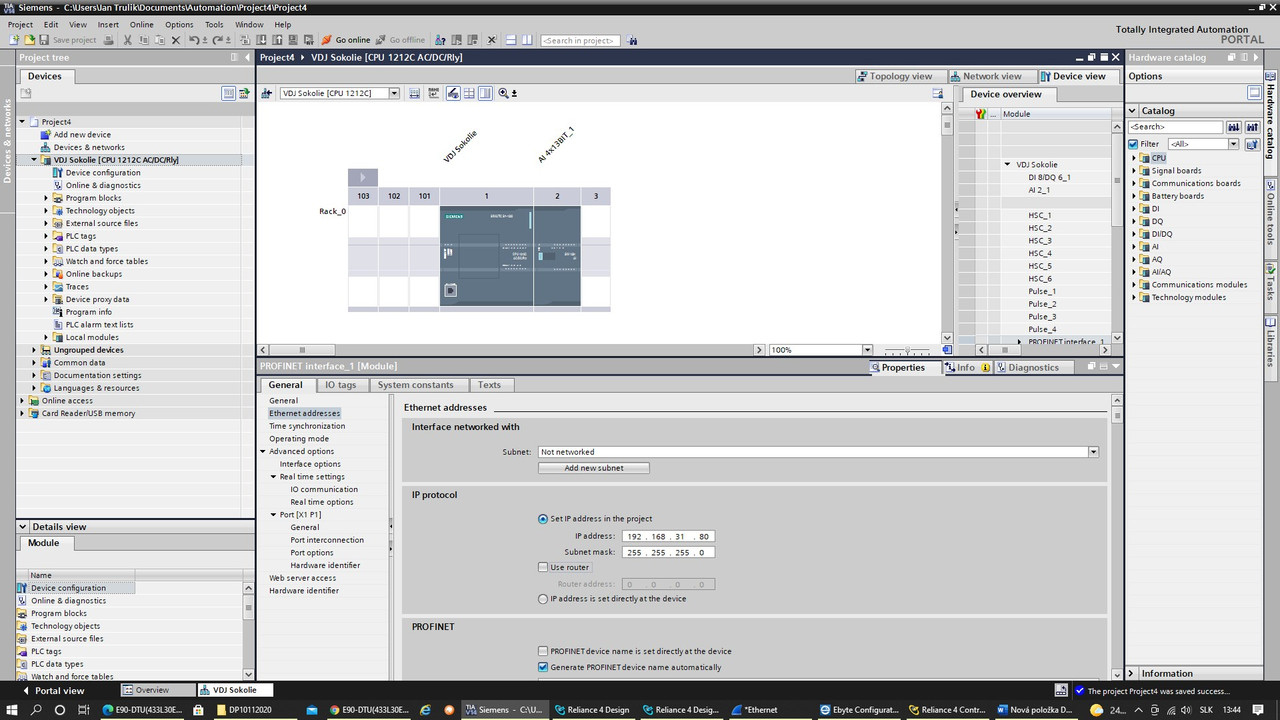
Task: Click Portal view at the bottom left
Action: point(53,690)
